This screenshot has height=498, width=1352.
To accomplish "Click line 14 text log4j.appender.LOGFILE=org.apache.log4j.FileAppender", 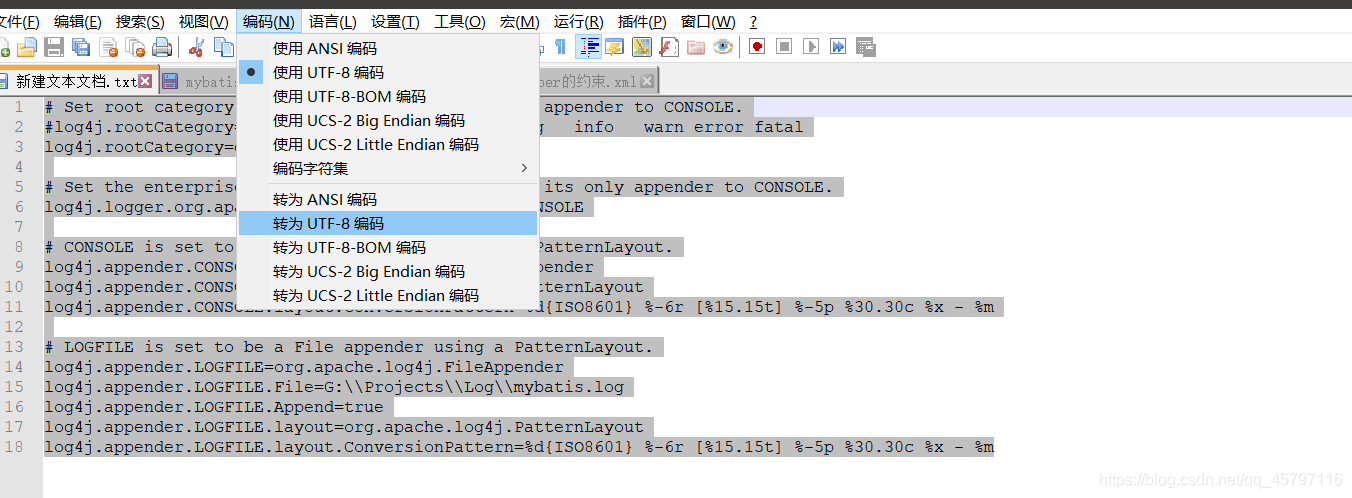I will pos(304,367).
